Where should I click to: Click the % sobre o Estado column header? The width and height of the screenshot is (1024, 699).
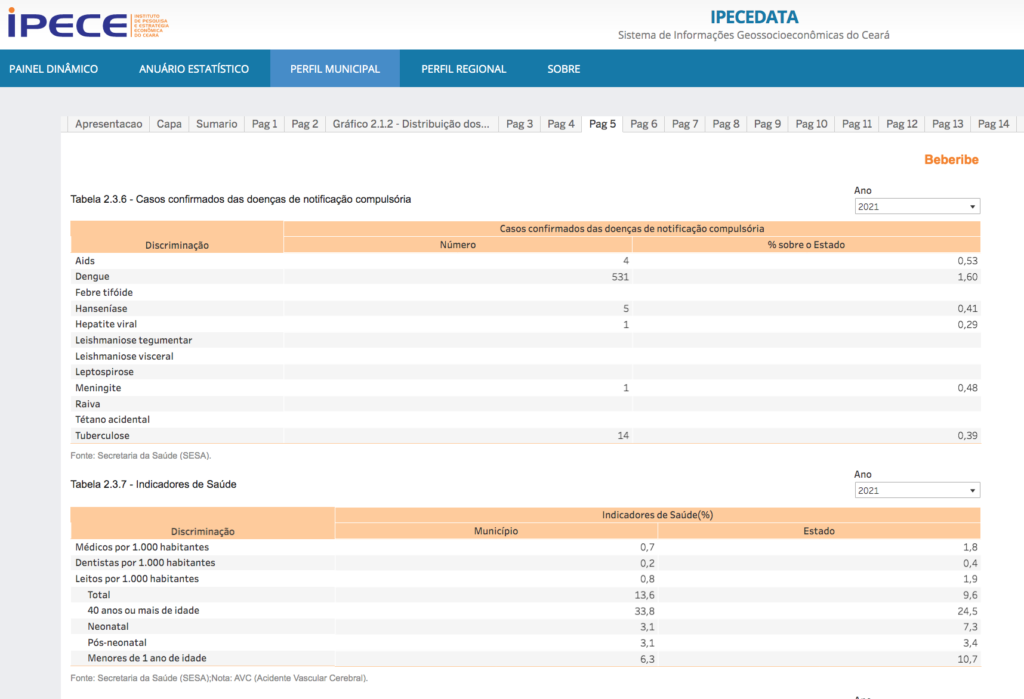[806, 245]
